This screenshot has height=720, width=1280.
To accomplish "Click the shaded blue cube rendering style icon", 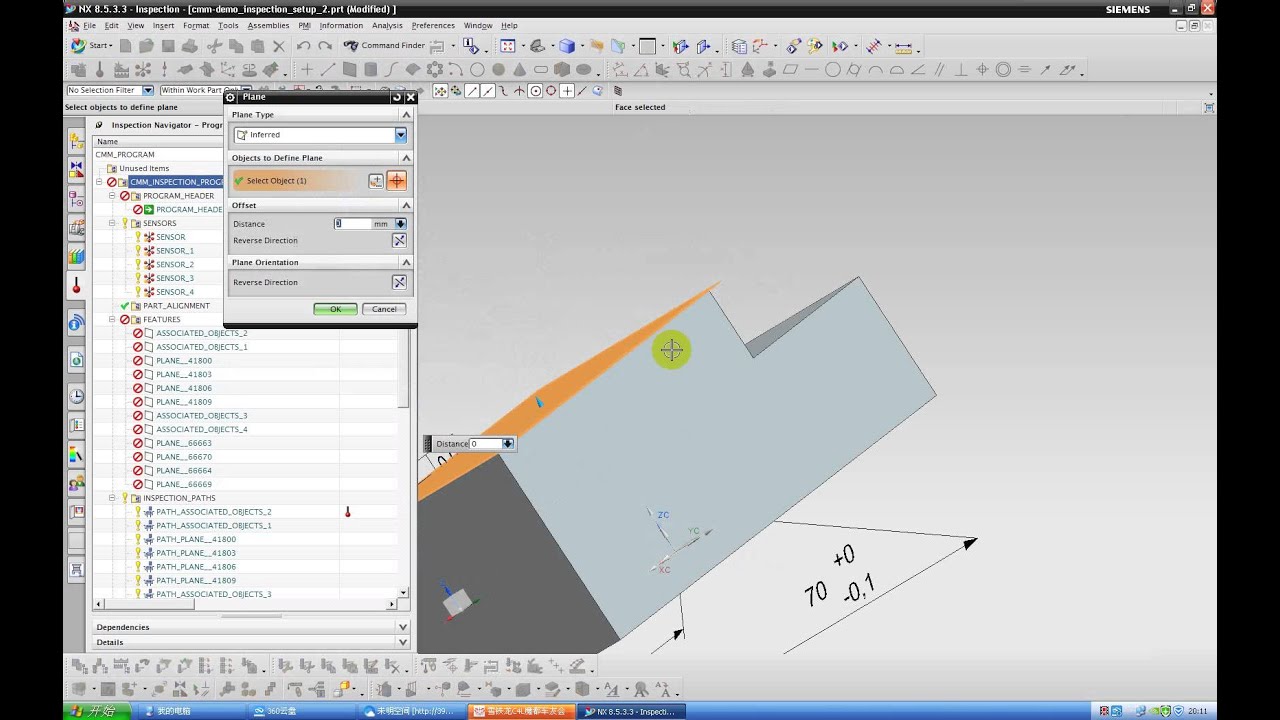I will 567,46.
